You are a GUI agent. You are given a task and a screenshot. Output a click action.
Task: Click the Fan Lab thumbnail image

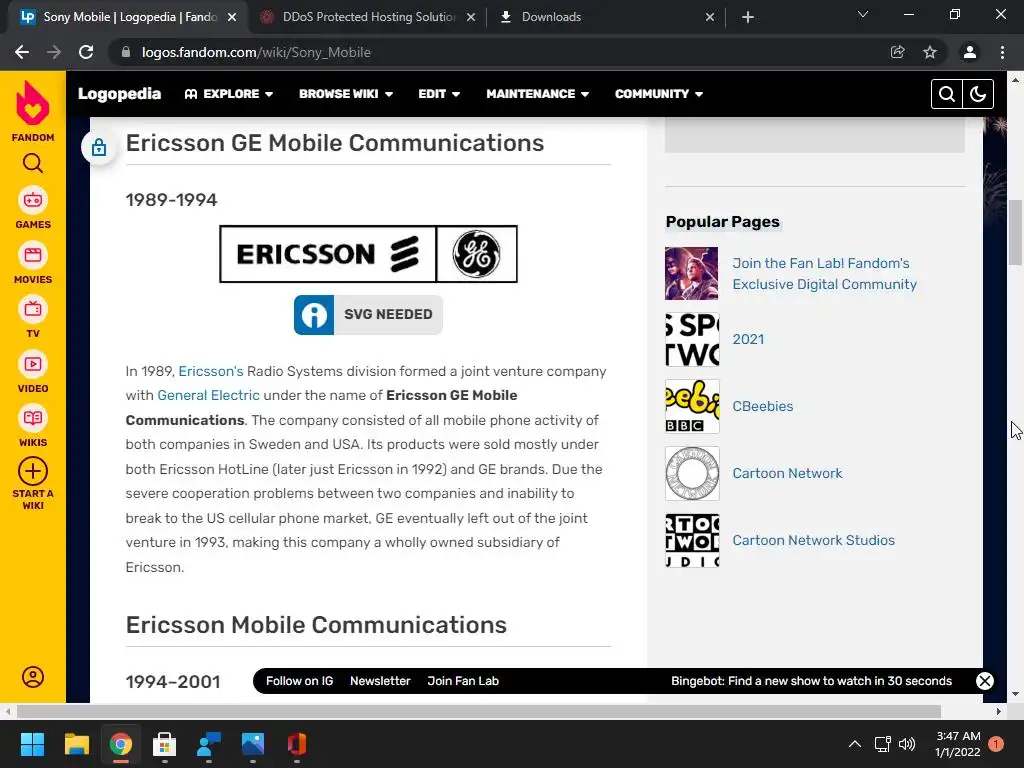click(x=692, y=274)
